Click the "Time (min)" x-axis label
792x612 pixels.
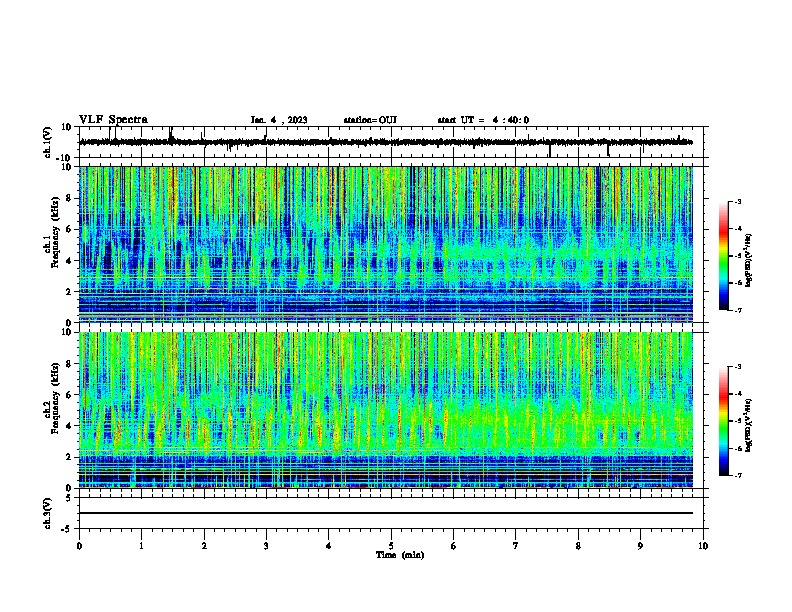click(x=400, y=555)
